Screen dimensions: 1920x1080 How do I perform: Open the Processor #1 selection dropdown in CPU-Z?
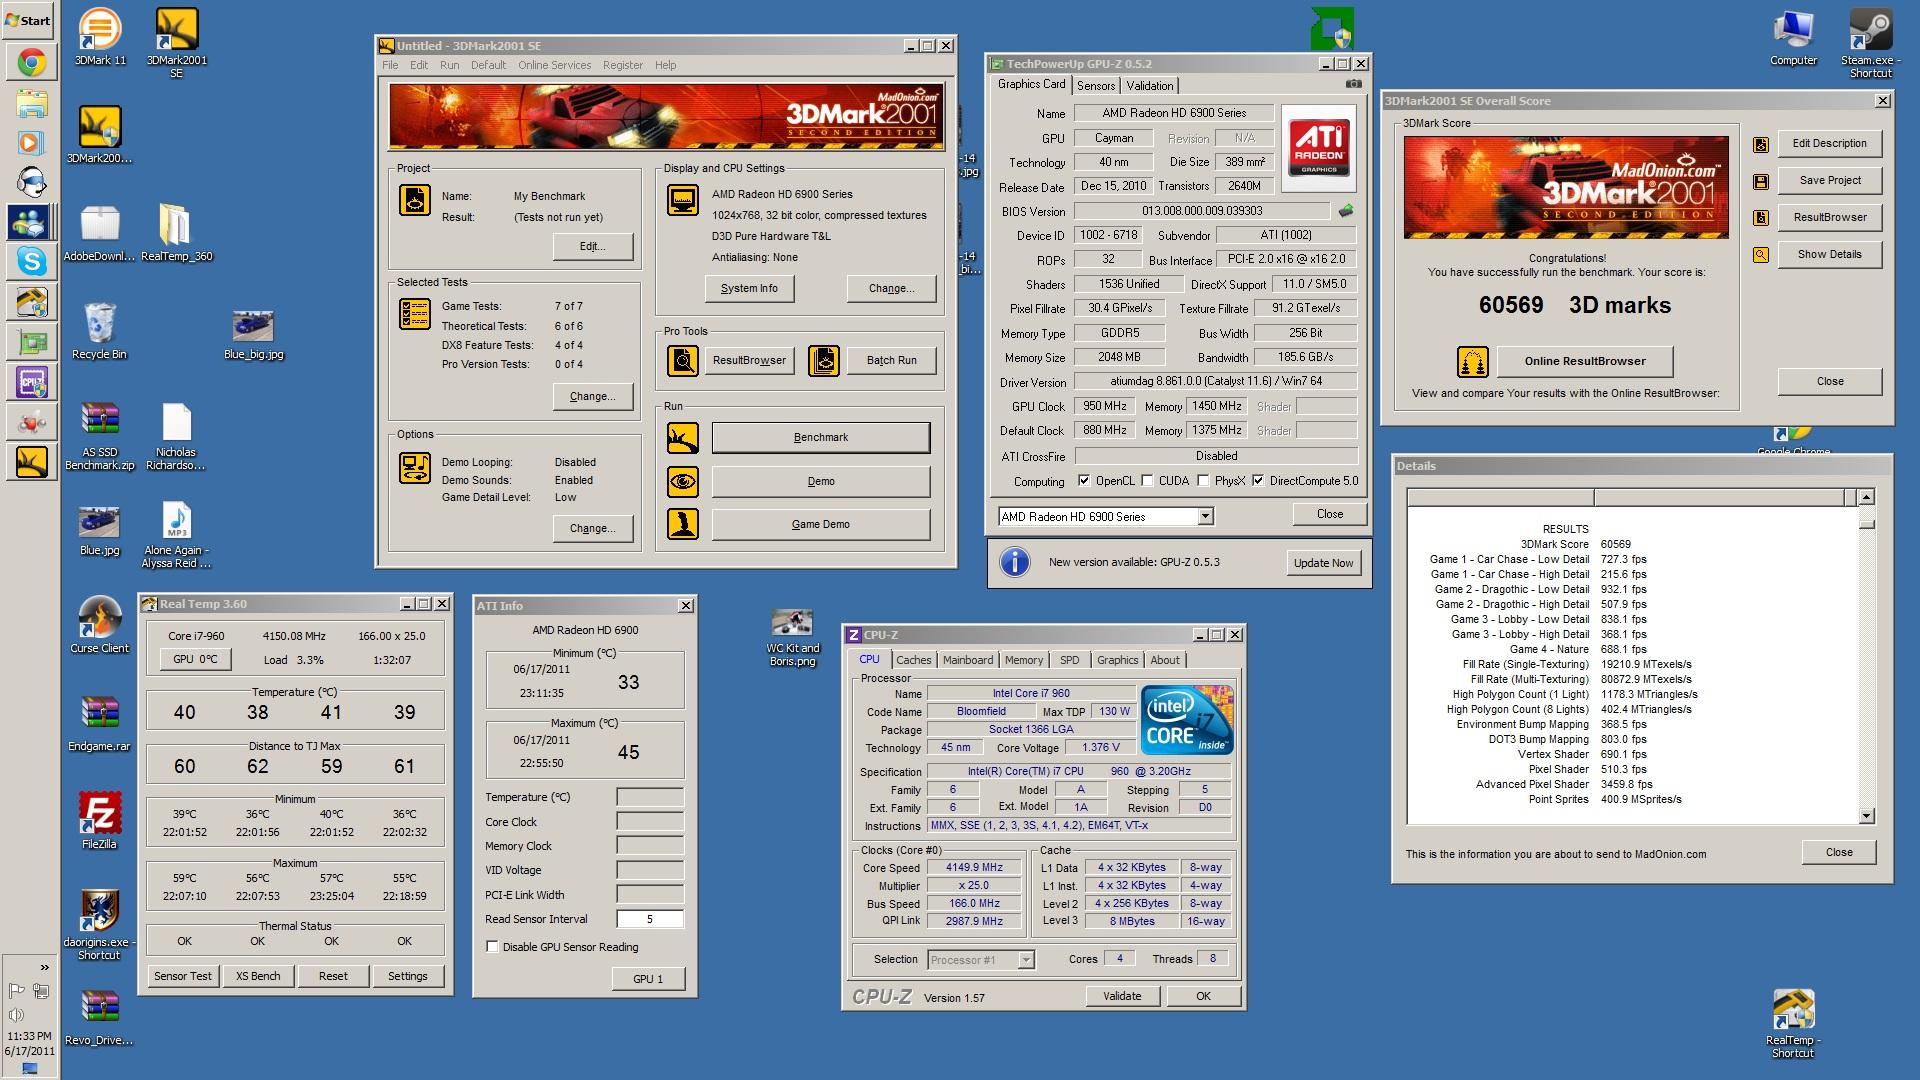tap(1026, 960)
